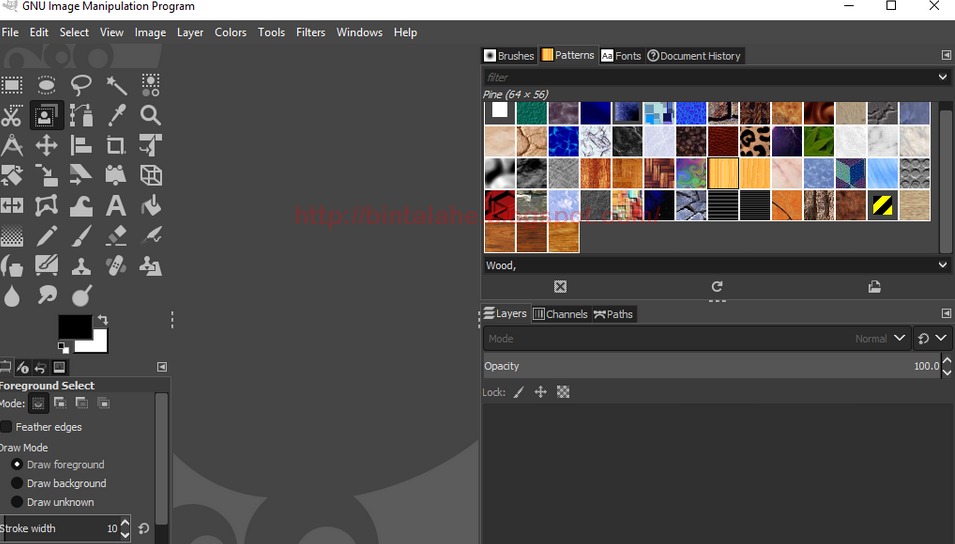Select the Flip tool
The image size is (955, 544).
coord(12,205)
